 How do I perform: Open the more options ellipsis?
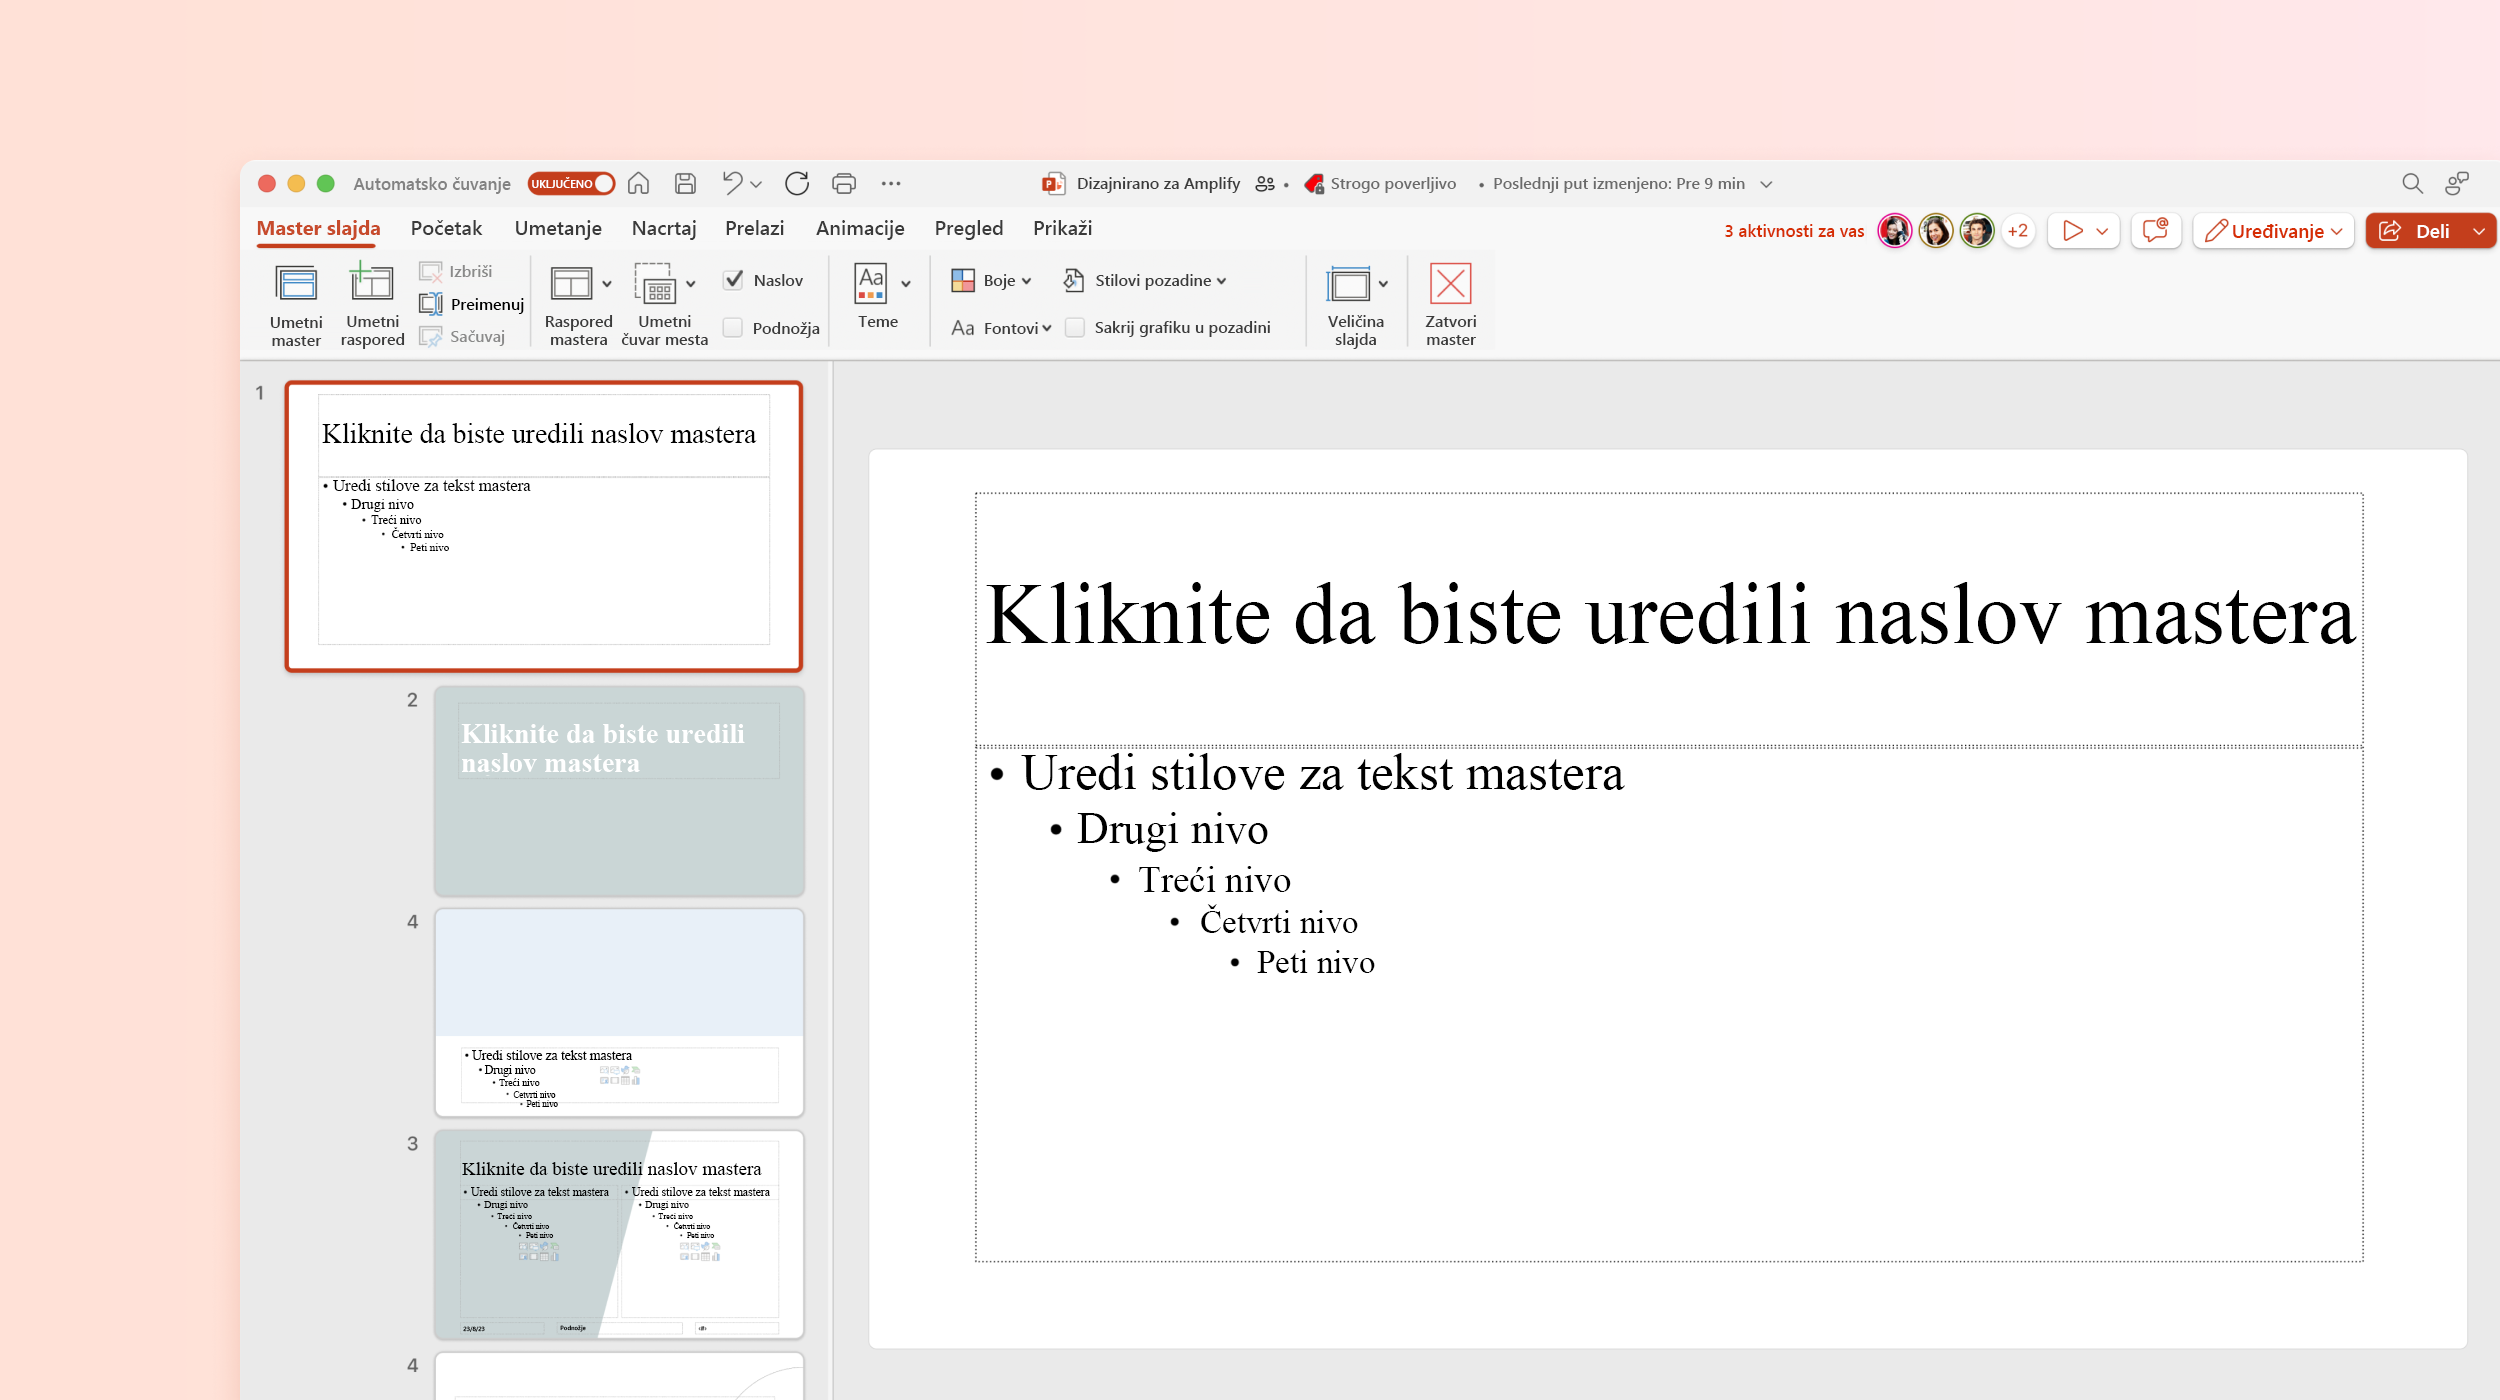891,183
